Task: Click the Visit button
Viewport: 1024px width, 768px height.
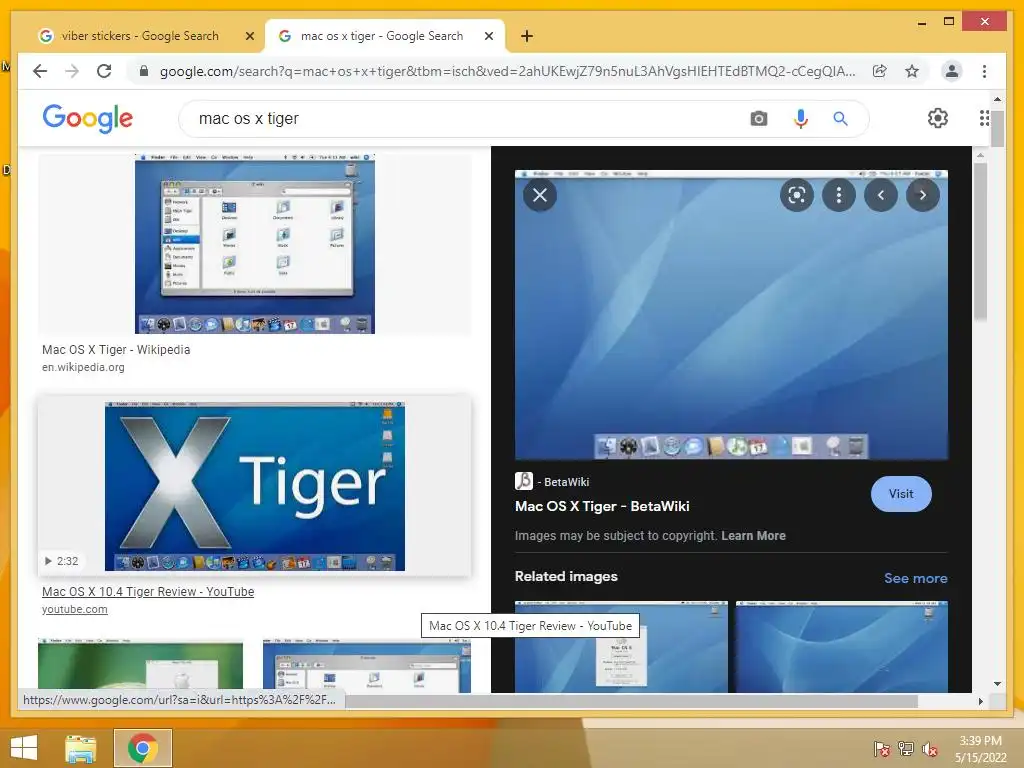Action: click(901, 494)
